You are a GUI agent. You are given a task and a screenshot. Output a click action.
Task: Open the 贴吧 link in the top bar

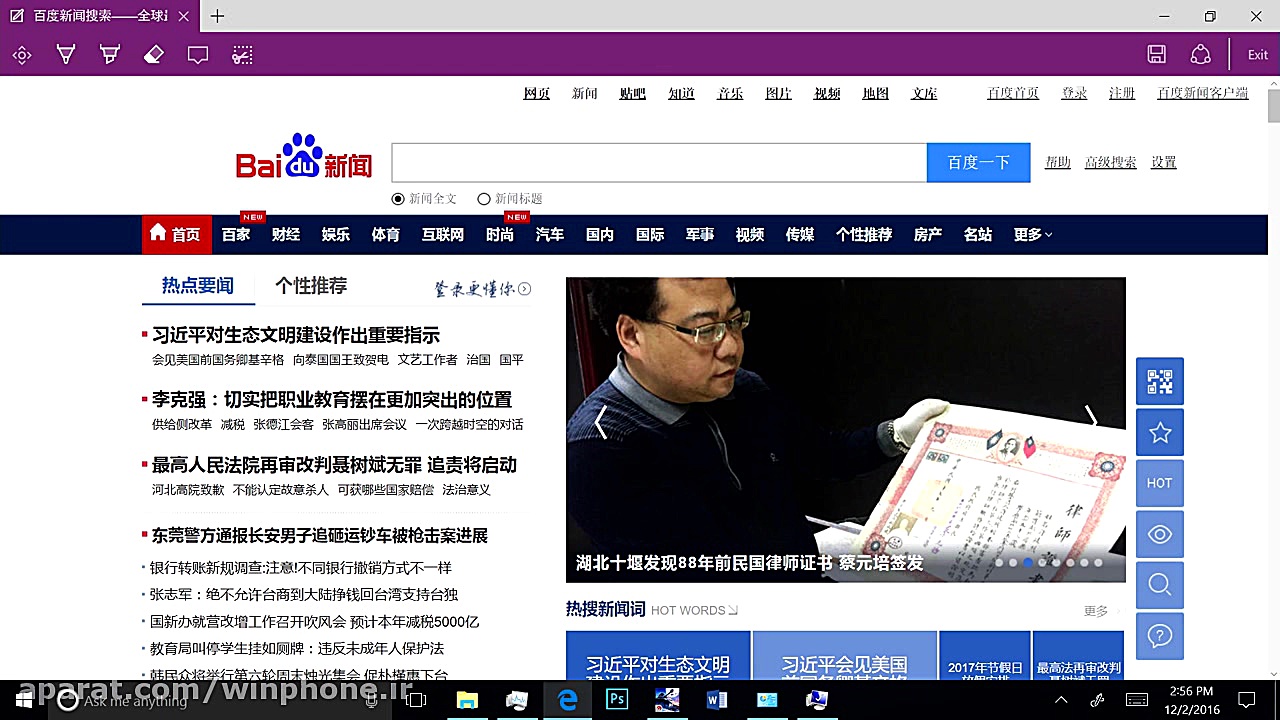point(633,93)
